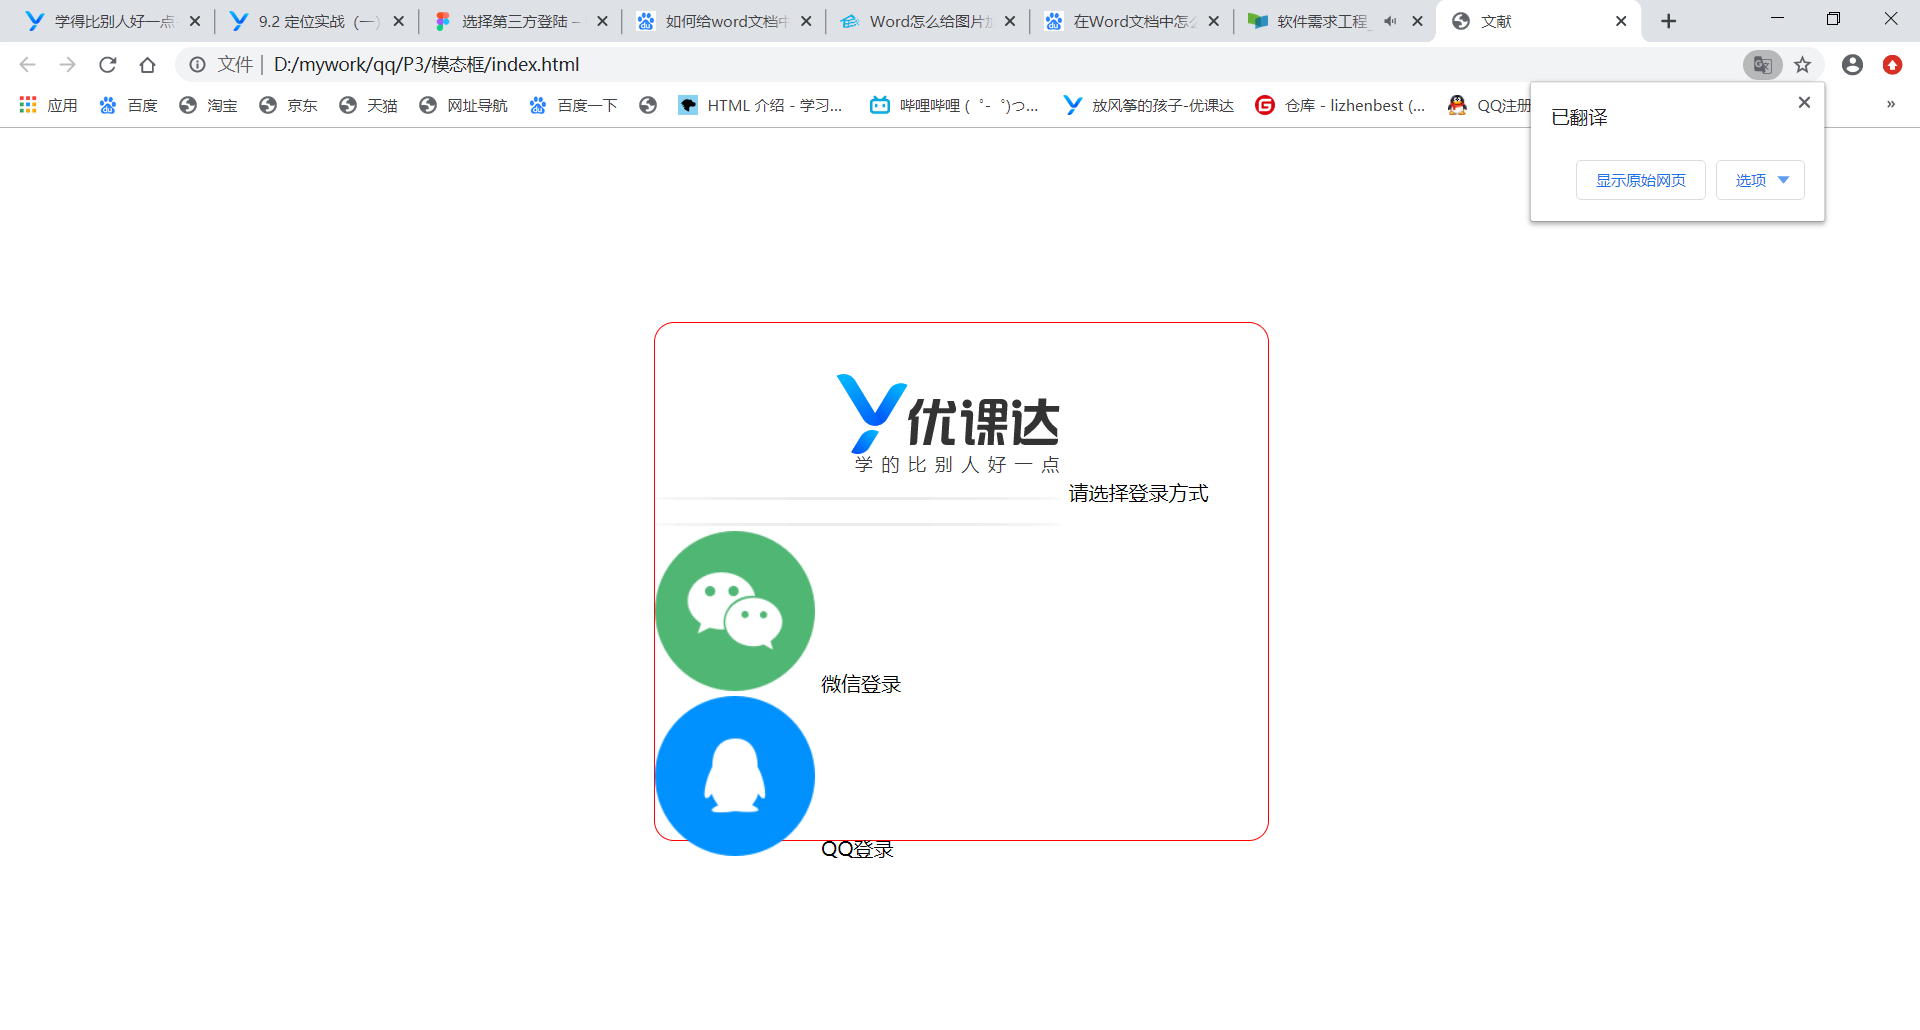Click the red update icon in toolbar
This screenshot has height=1030, width=1920.
coord(1892,65)
